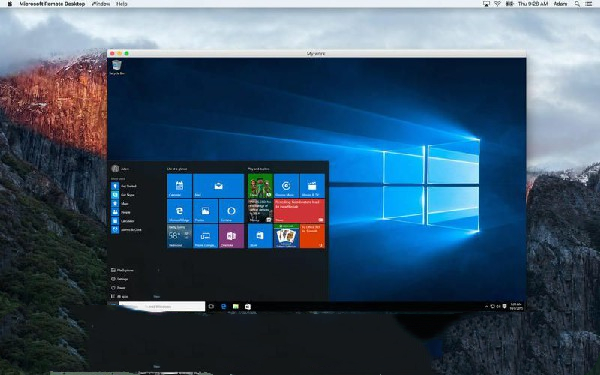
Task: Launch the Microsoft Edge tile
Action: (179, 211)
